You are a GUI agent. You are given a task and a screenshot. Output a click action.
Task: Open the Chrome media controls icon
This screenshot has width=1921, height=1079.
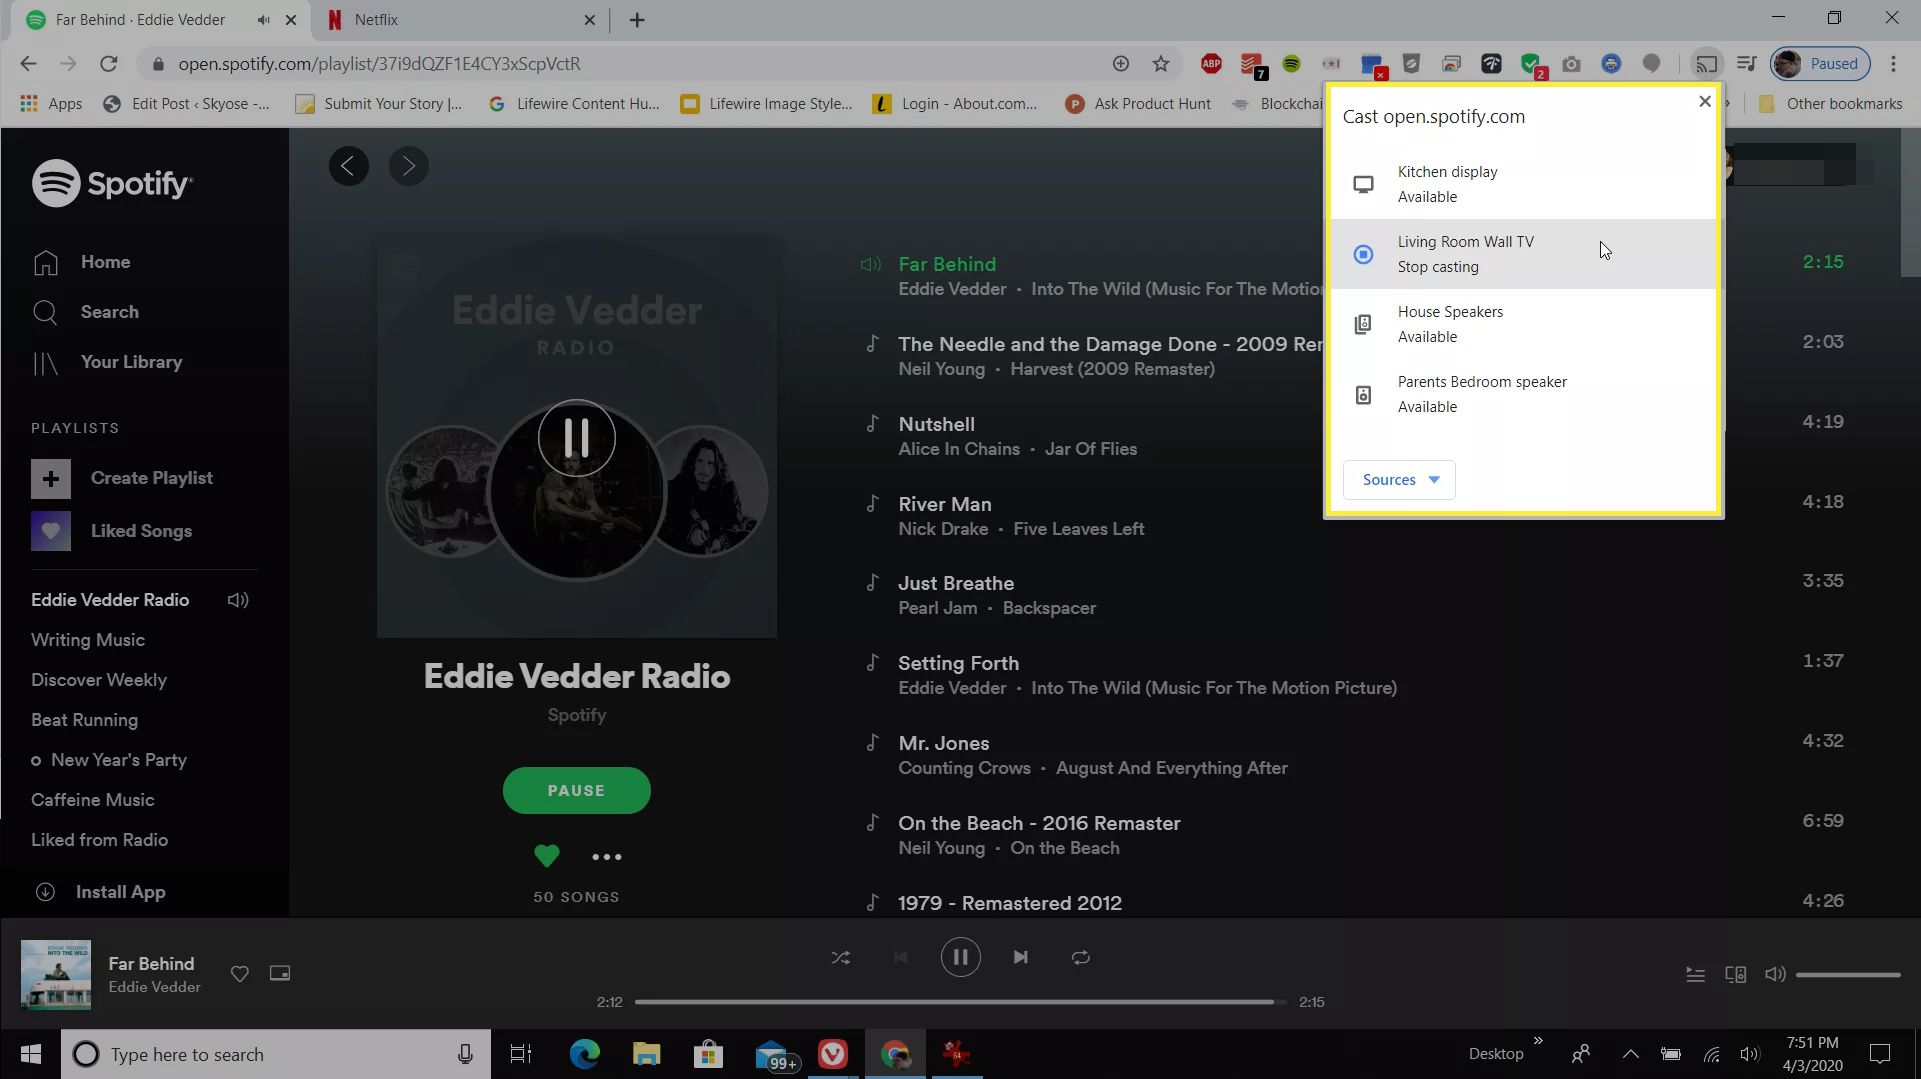(x=1746, y=64)
